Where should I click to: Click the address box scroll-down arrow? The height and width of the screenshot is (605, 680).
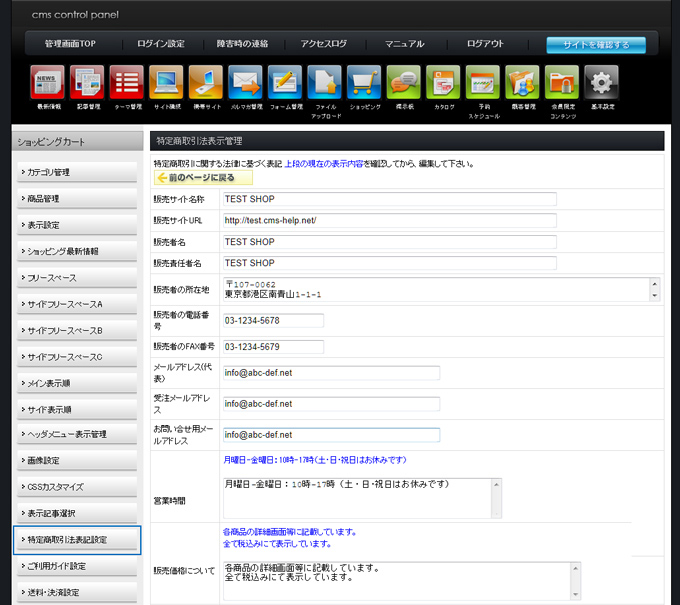point(655,295)
